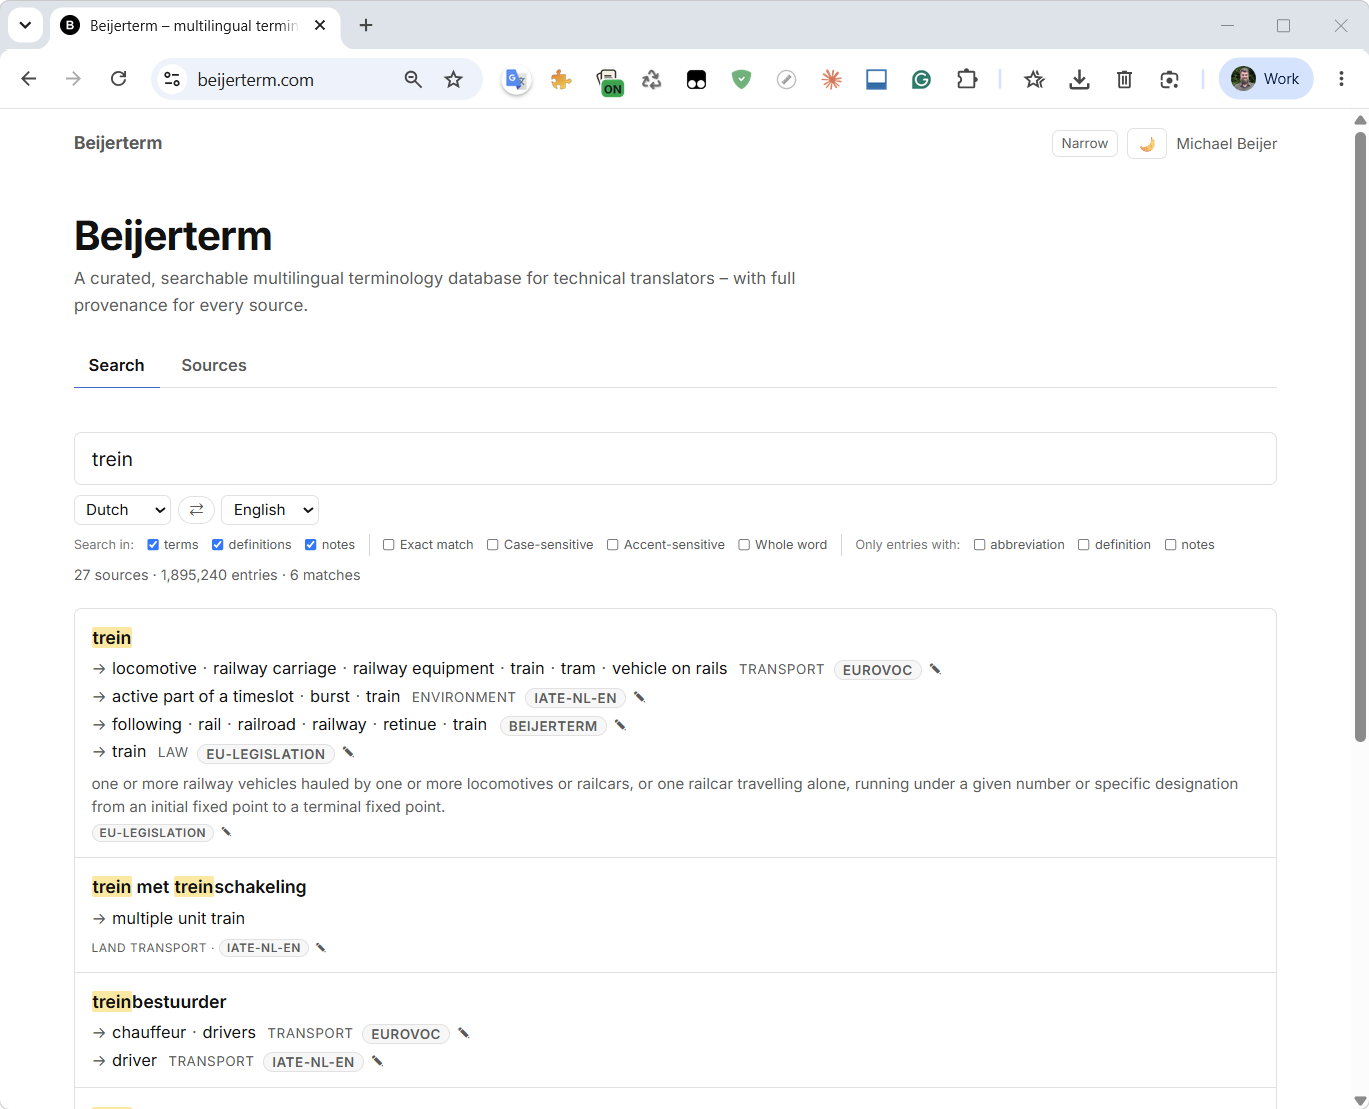
Task: Open Google Translate extension icon
Action: tap(516, 79)
